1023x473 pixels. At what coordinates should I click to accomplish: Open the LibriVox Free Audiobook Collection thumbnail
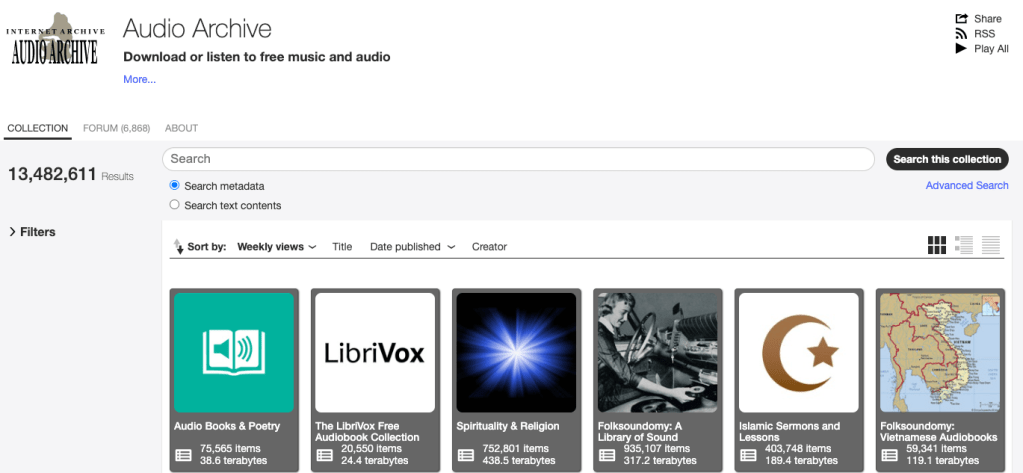pos(375,353)
